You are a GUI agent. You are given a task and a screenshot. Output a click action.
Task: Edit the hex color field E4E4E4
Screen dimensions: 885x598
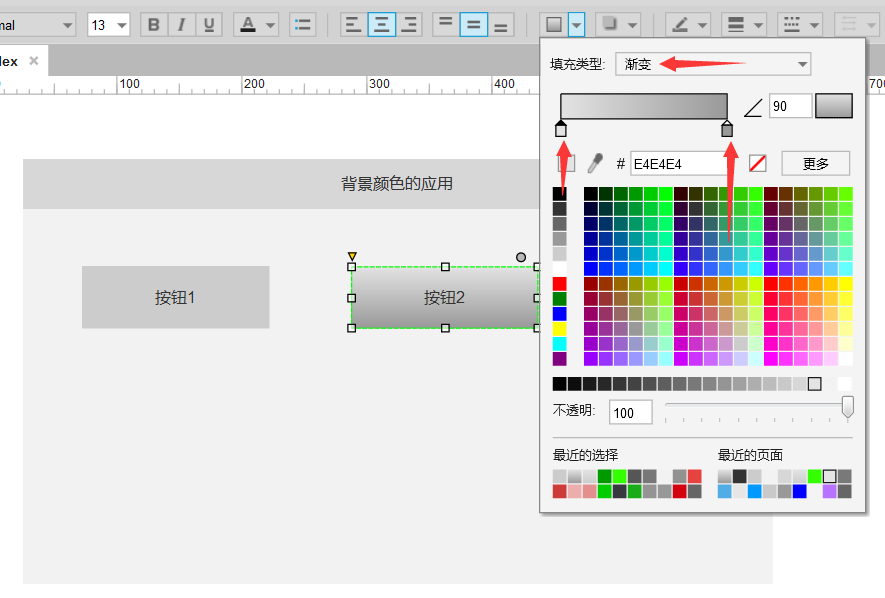point(678,164)
